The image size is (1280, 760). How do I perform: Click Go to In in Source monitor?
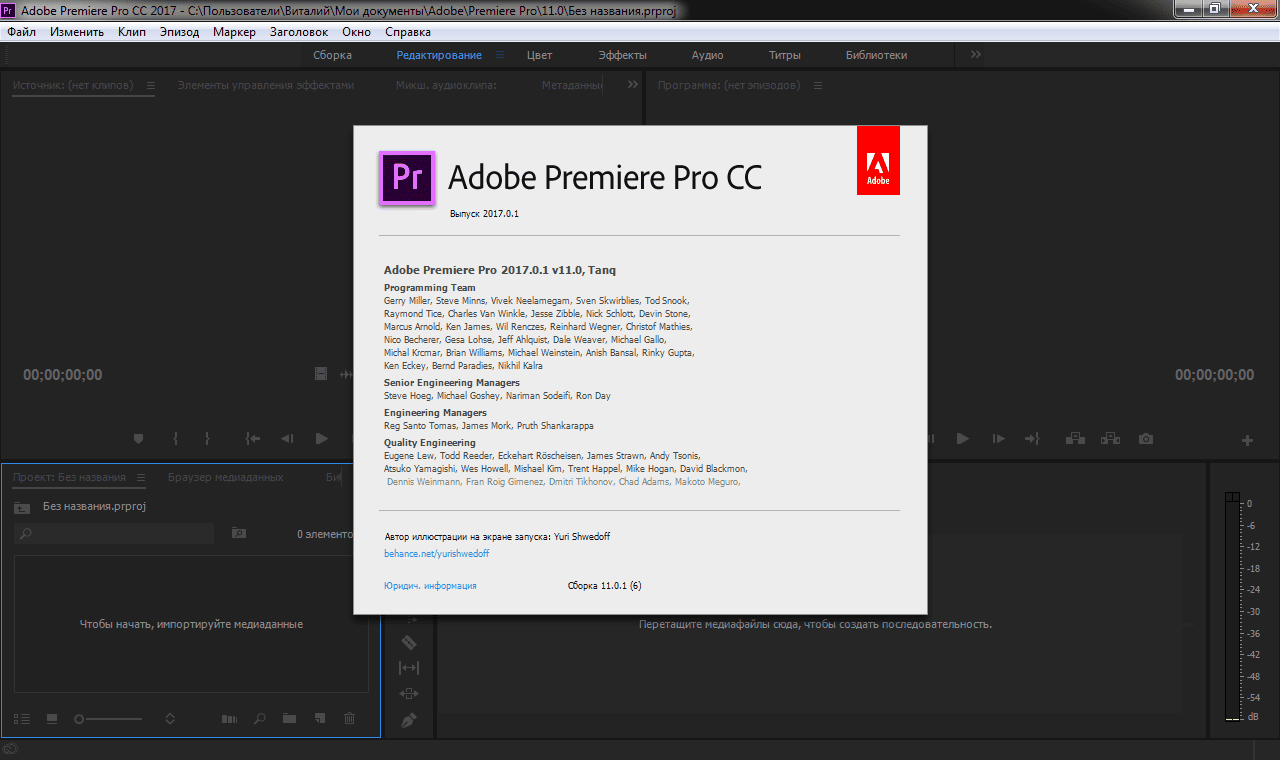pyautogui.click(x=253, y=438)
